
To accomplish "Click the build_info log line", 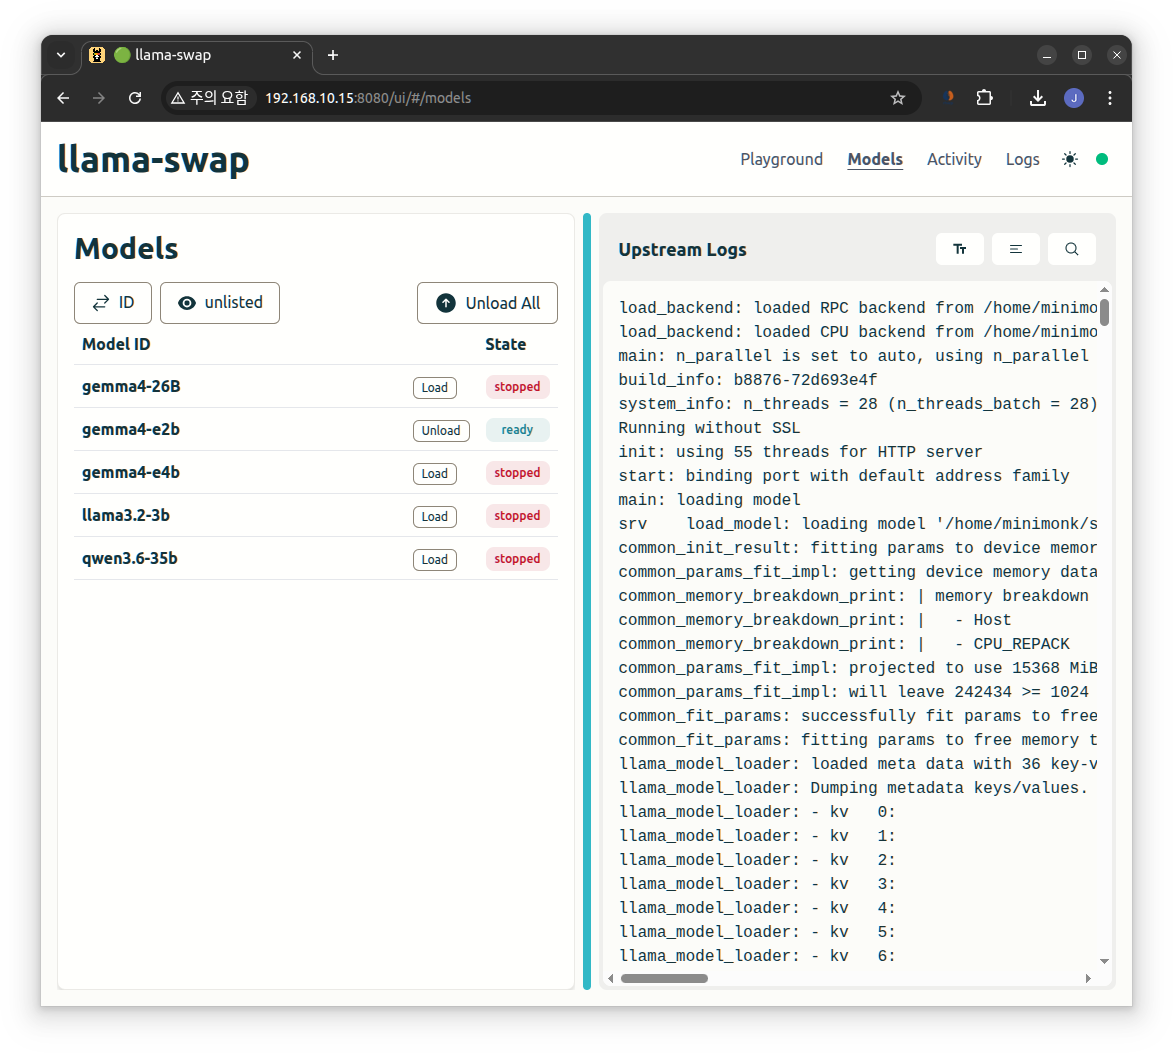I will click(x=747, y=380).
